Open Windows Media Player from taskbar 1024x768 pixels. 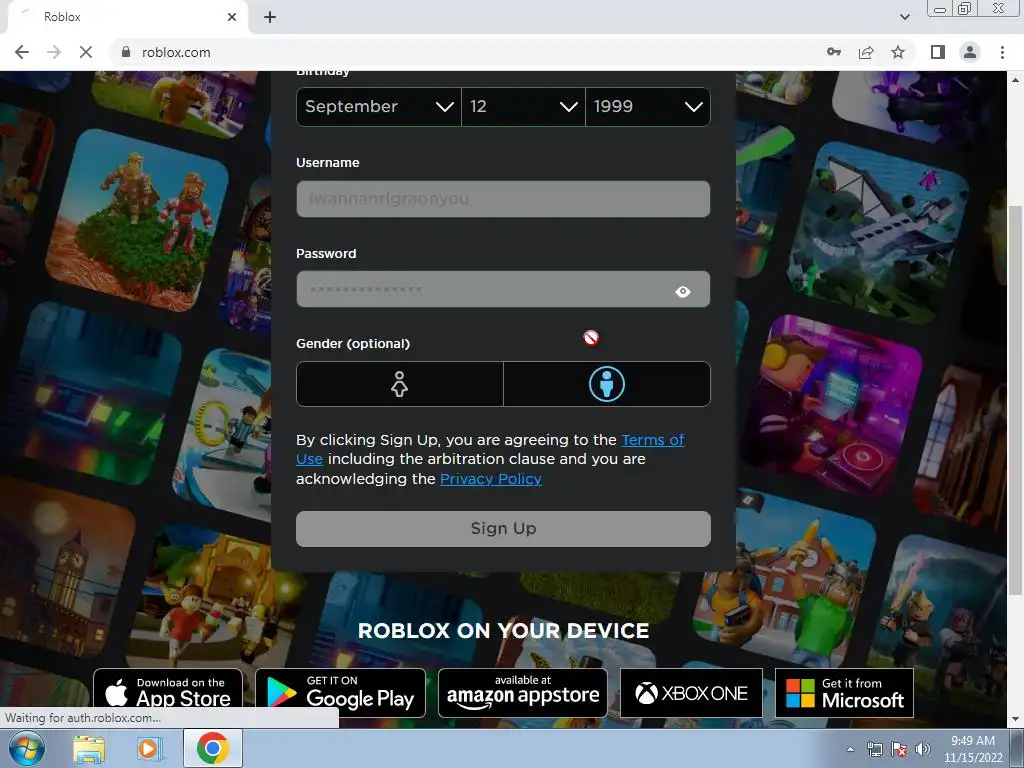[x=150, y=749]
